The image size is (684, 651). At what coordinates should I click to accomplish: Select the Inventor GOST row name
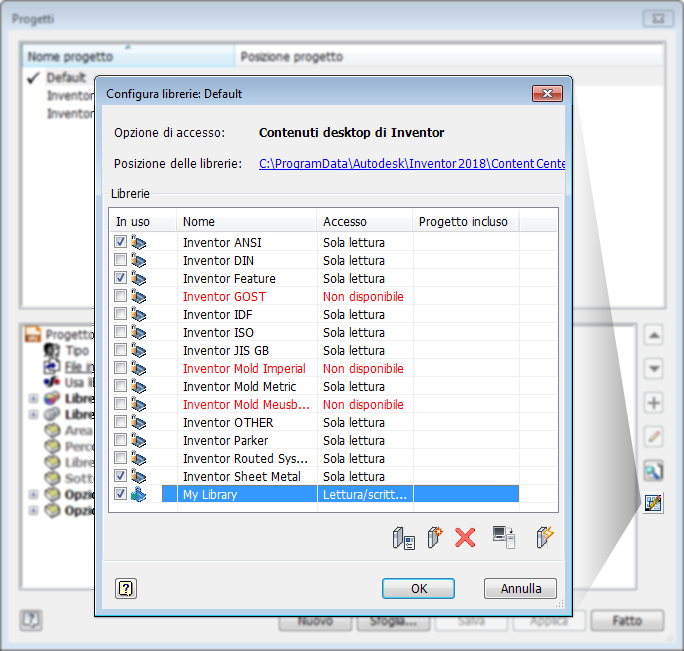(224, 297)
